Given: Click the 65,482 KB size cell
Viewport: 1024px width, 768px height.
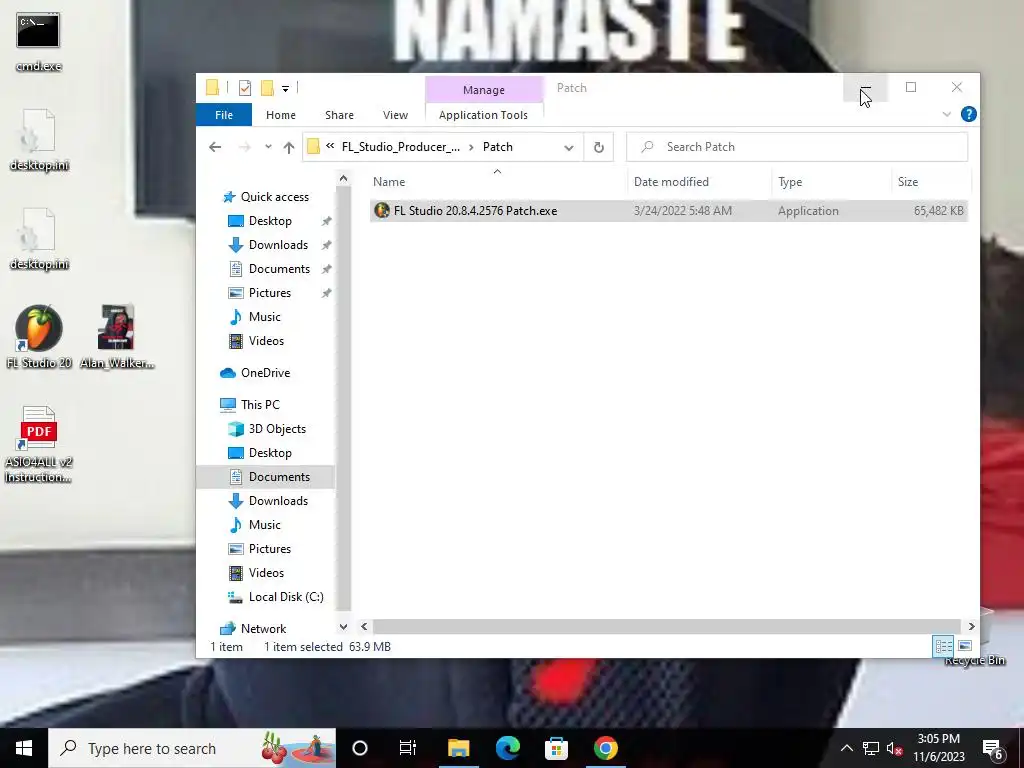Looking at the screenshot, I should 938,211.
